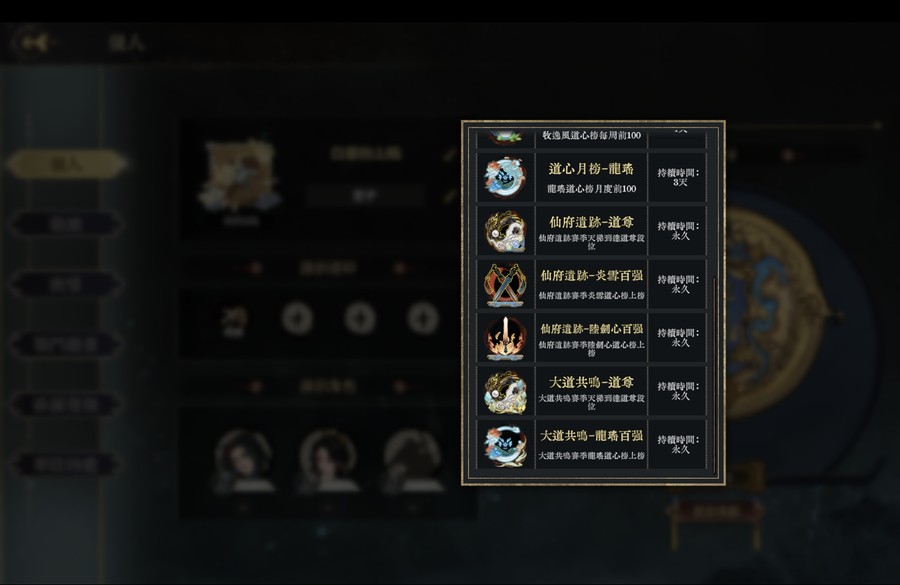The height and width of the screenshot is (585, 900).
Task: Click the back arrow icon at top left
Action: [x=34, y=42]
